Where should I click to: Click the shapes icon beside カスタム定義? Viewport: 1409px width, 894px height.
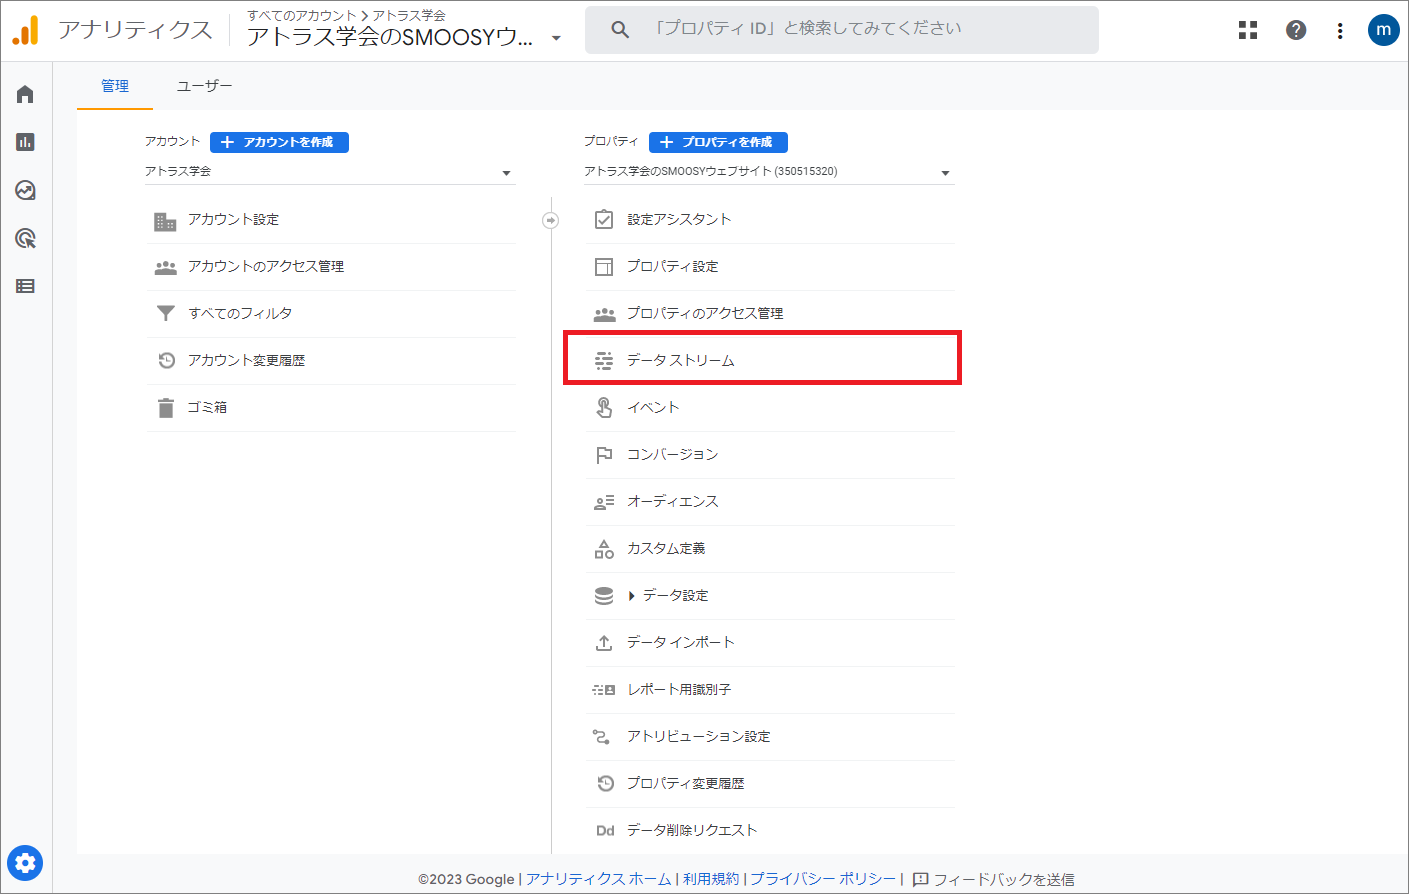click(x=604, y=549)
